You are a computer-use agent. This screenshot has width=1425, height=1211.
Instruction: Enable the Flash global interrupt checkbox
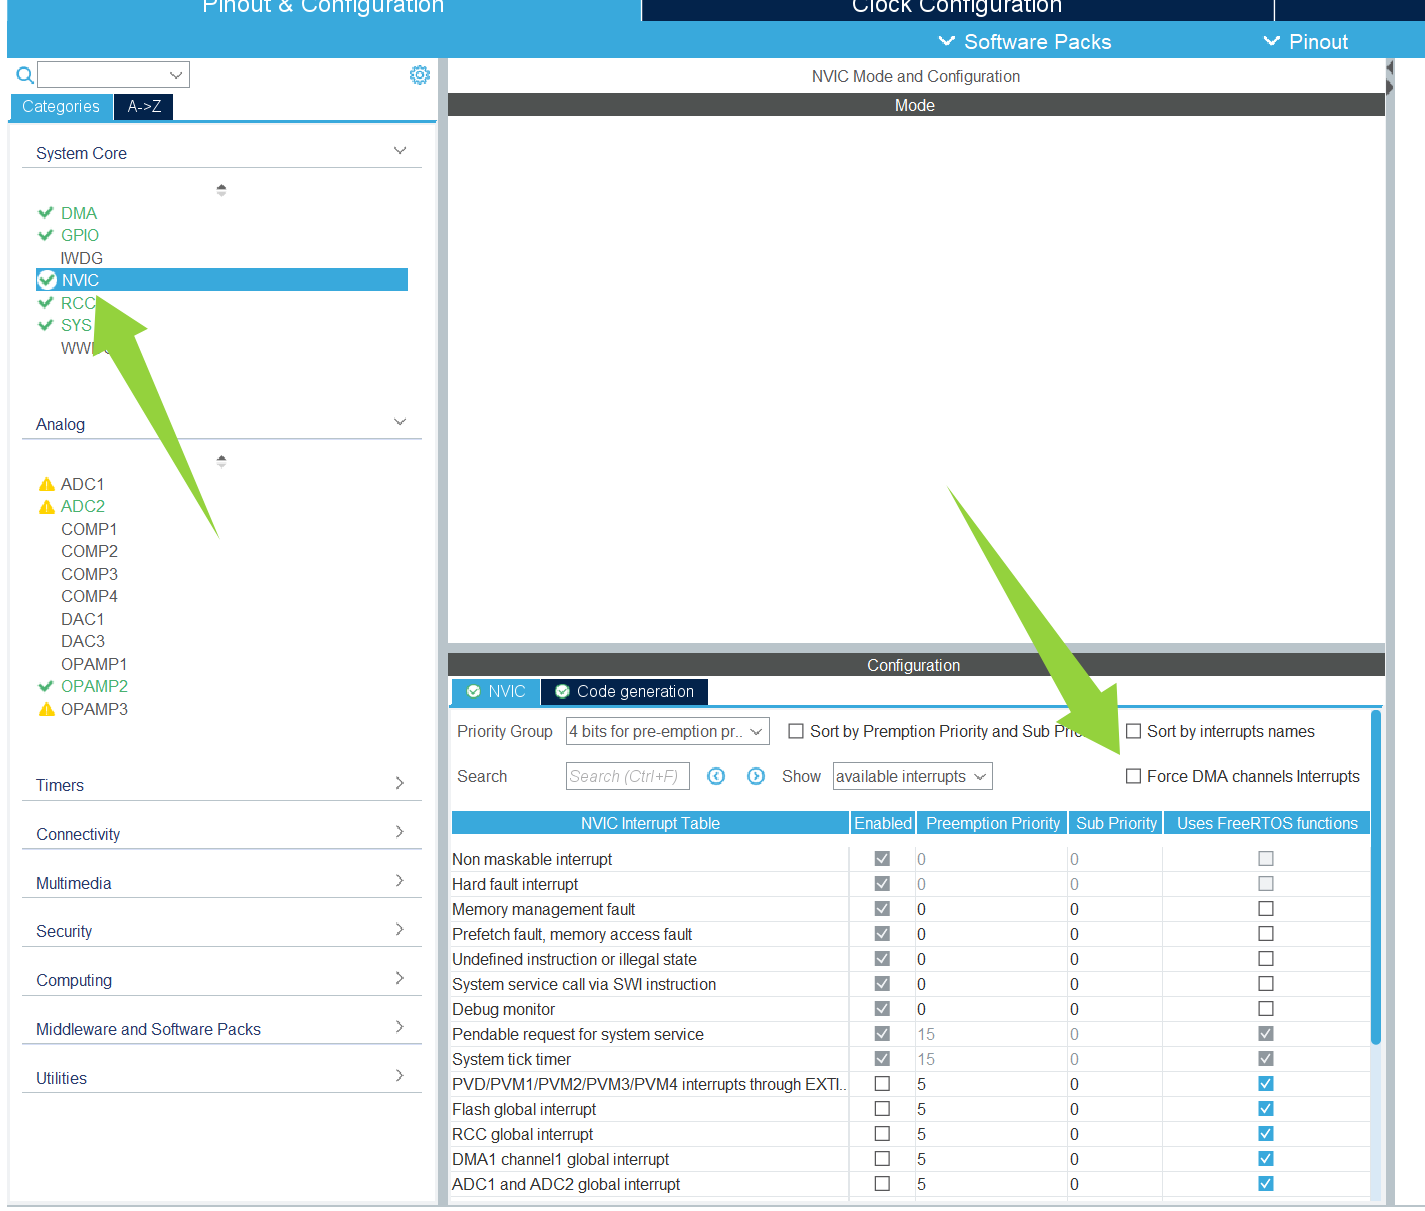click(x=882, y=1109)
